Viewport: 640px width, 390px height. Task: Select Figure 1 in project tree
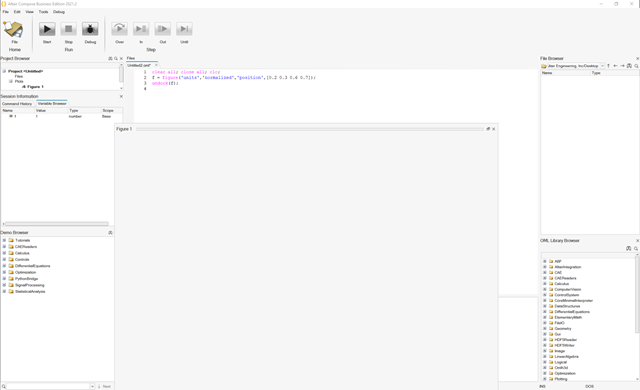point(35,87)
